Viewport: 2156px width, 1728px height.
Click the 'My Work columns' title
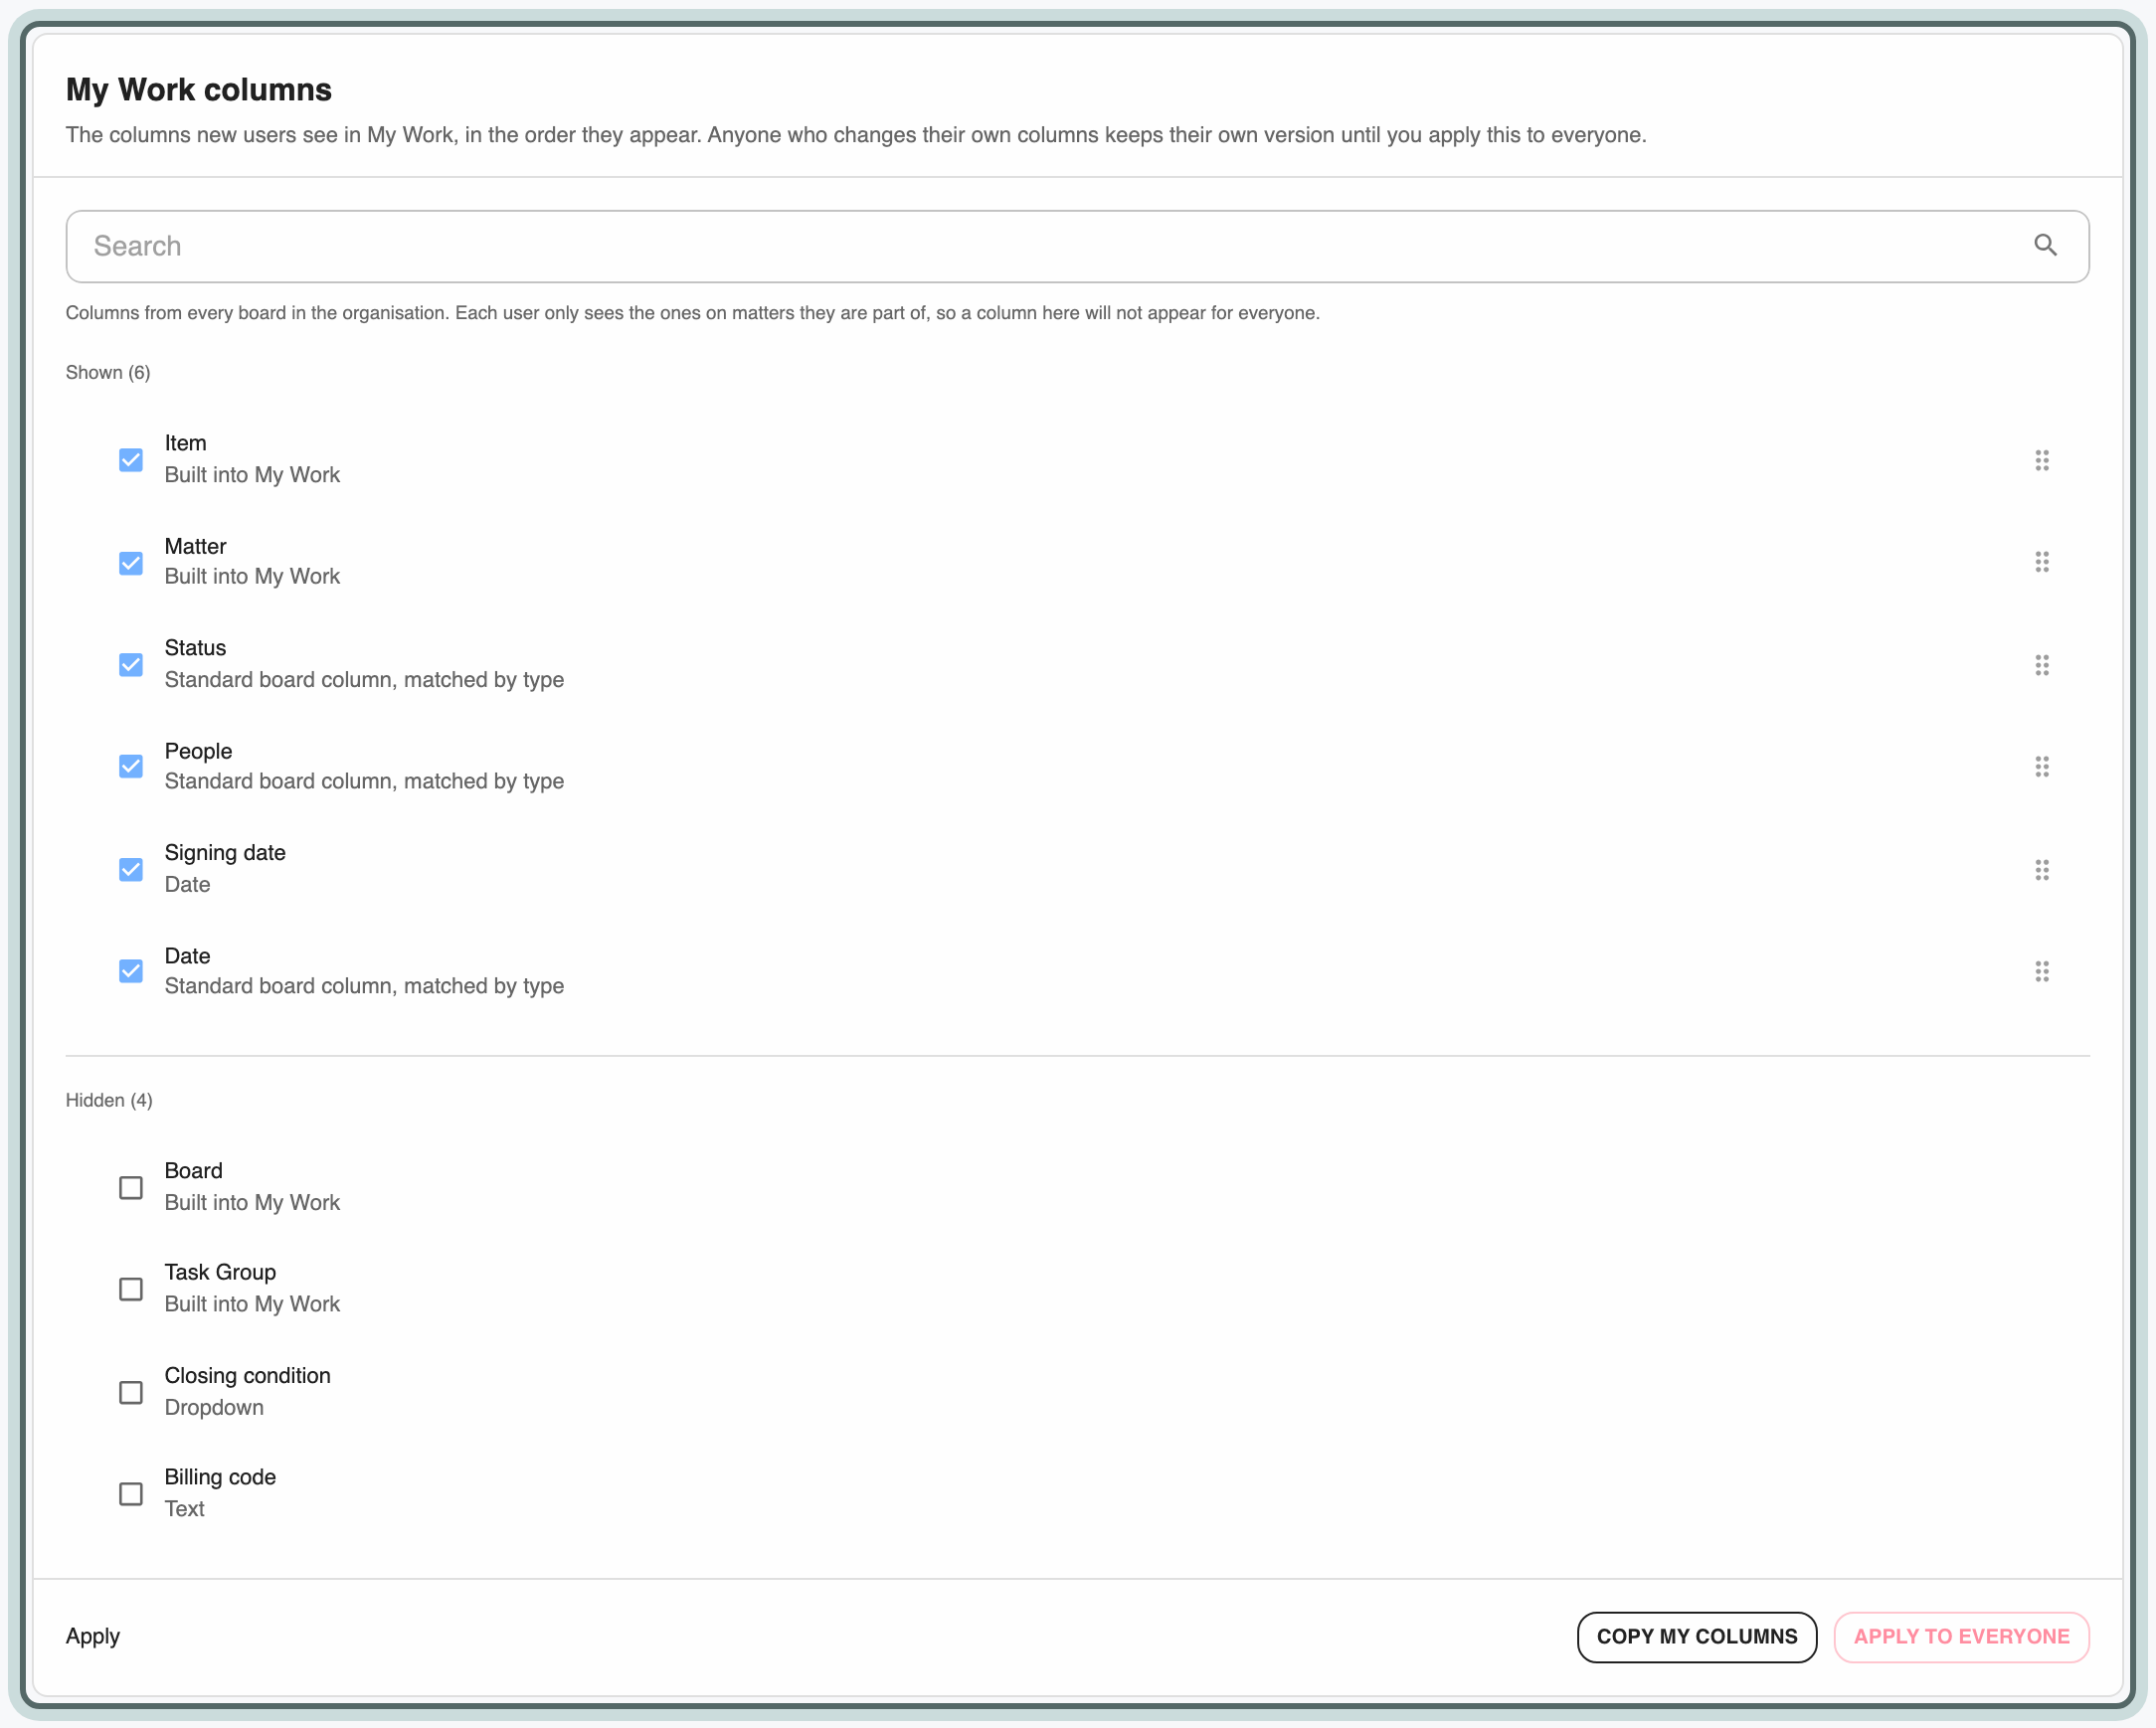(x=199, y=90)
